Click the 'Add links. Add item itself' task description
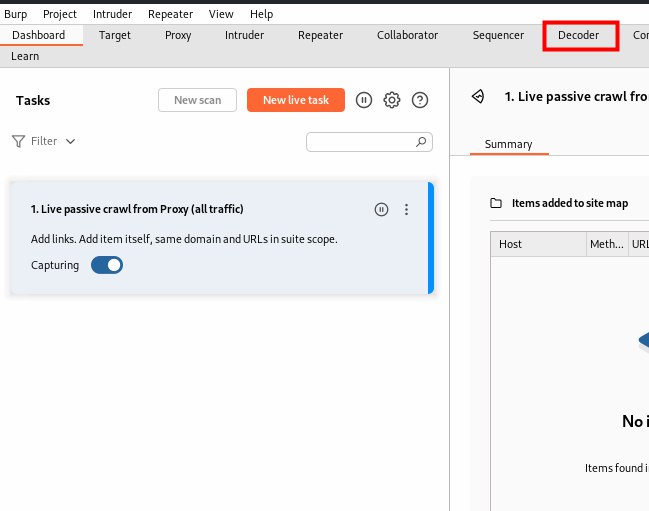The height and width of the screenshot is (511, 649). [184, 239]
